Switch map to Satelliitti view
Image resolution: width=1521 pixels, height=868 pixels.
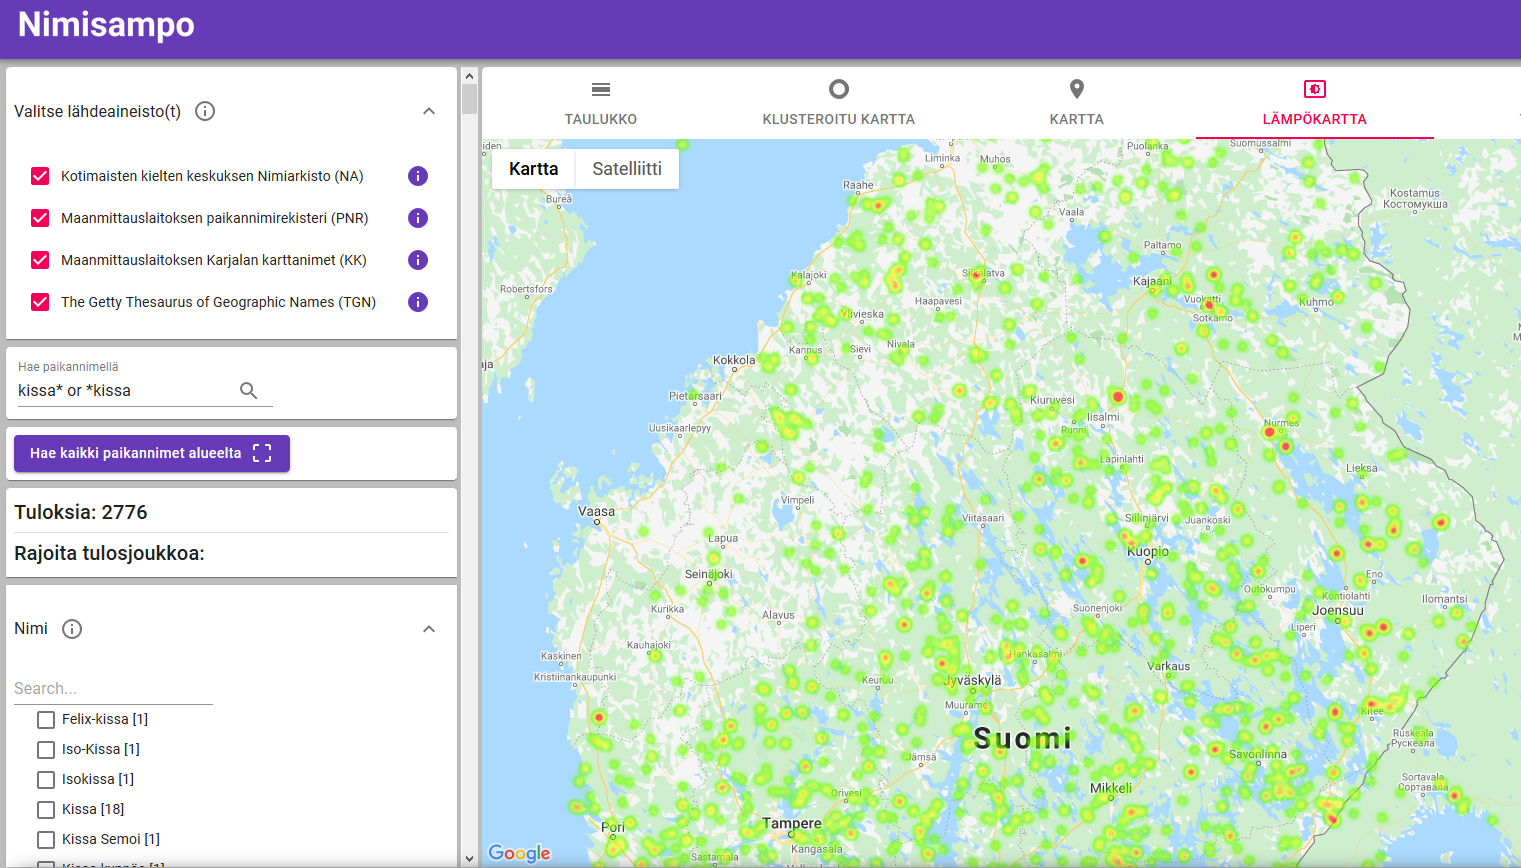pos(627,169)
